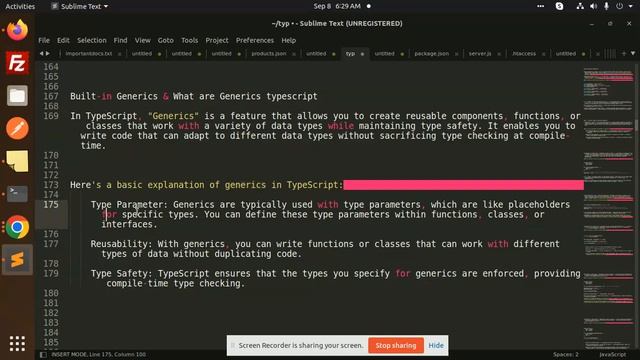Click the pink highlighted selection on line 173
The image size is (640, 360).
click(463, 185)
